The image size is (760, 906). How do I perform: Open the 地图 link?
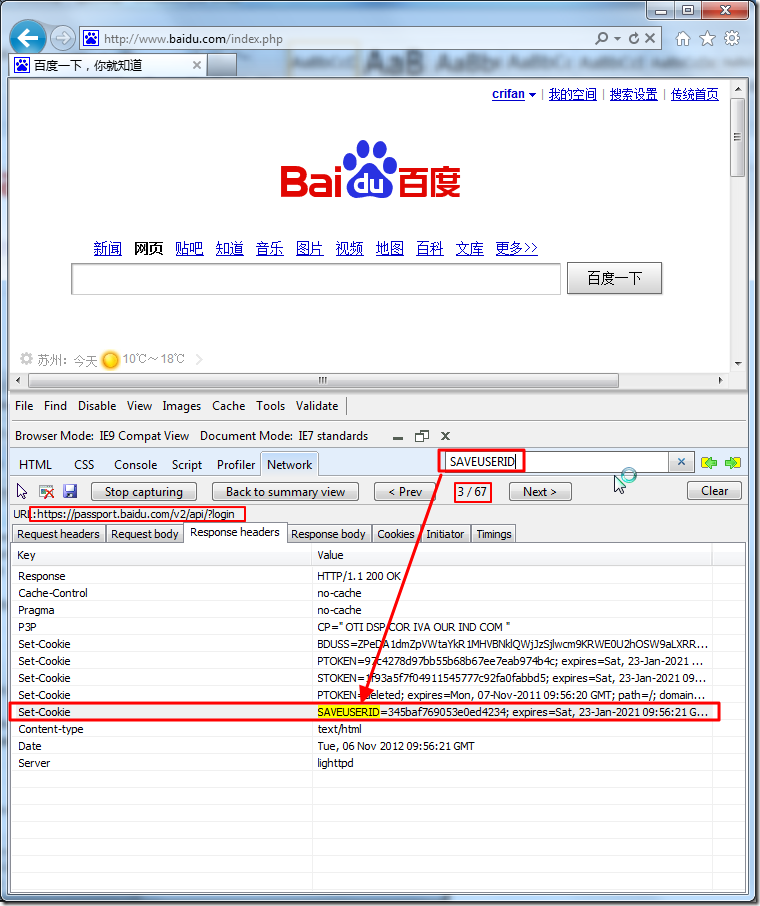[390, 248]
